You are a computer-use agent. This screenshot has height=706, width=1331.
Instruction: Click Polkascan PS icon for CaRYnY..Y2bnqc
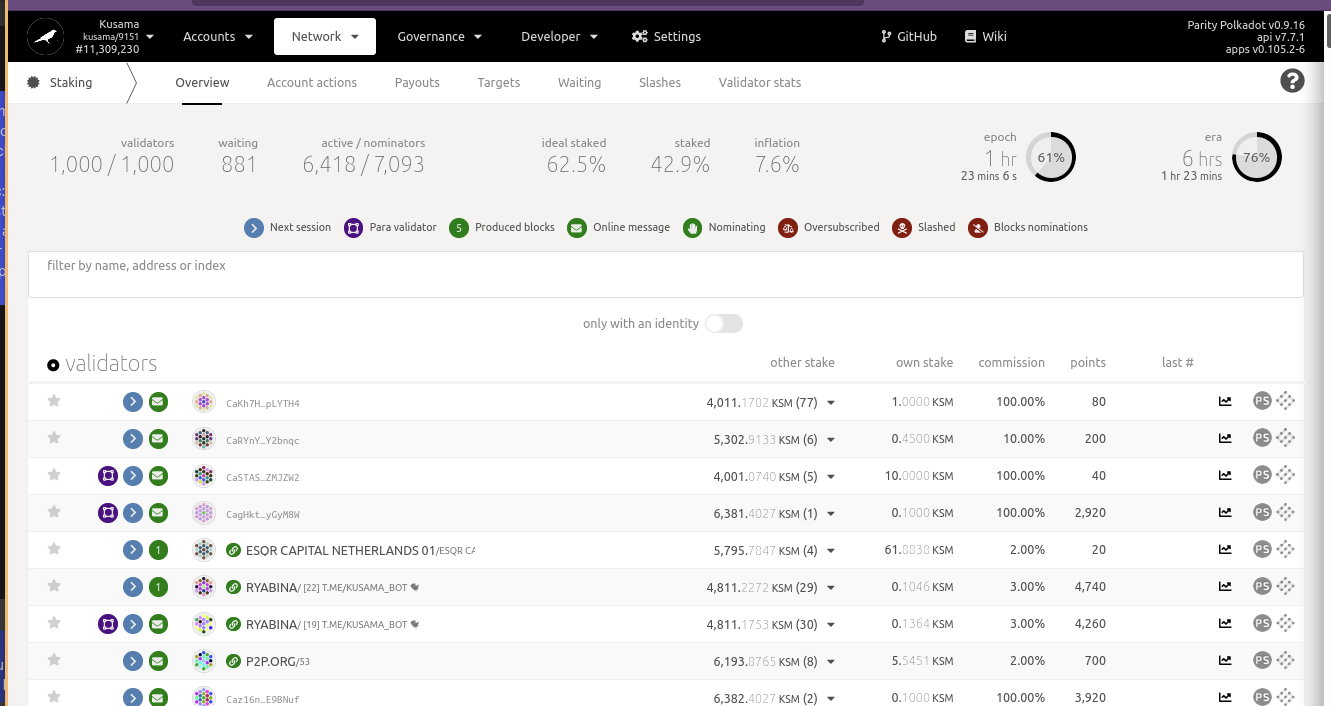(1262, 439)
